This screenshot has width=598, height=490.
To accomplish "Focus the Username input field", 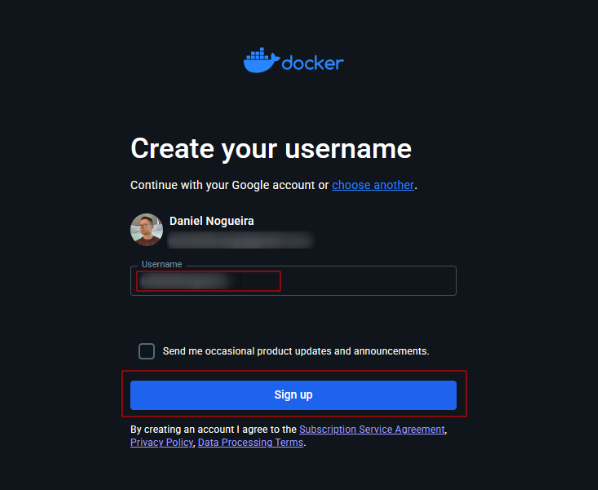I will tap(293, 281).
